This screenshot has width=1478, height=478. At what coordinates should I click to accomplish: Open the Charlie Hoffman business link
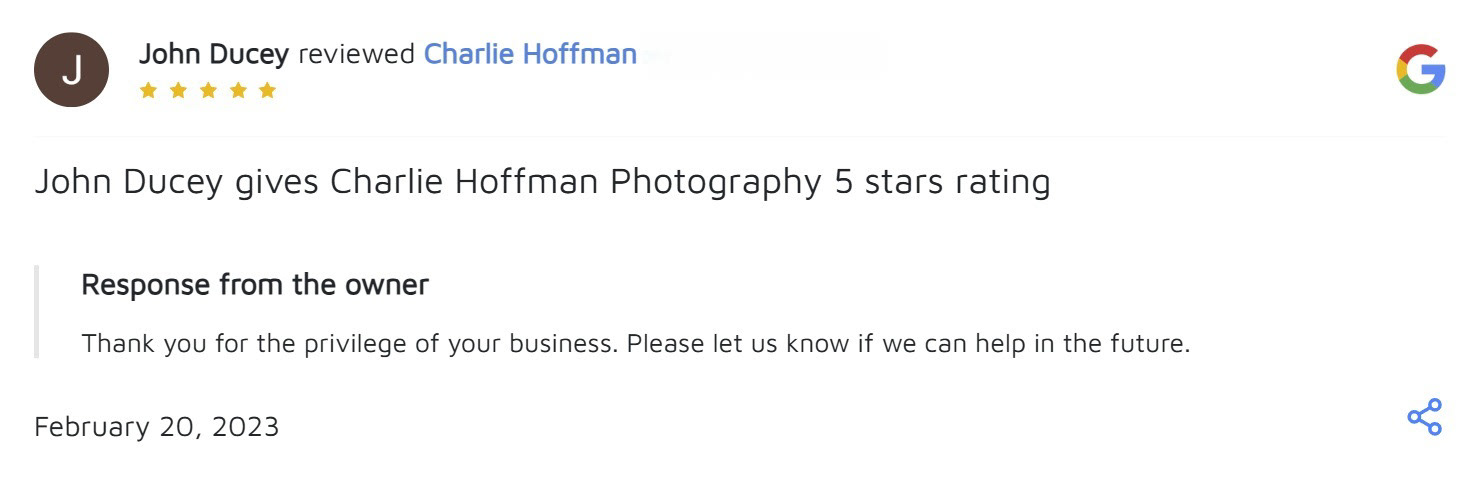pos(530,54)
